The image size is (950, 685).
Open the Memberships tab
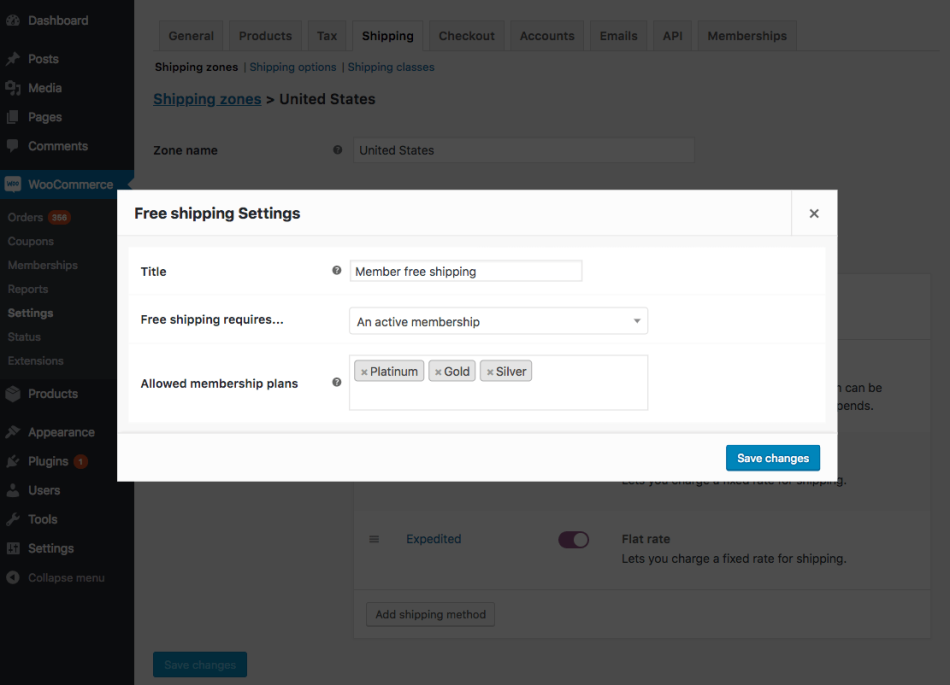pos(747,35)
